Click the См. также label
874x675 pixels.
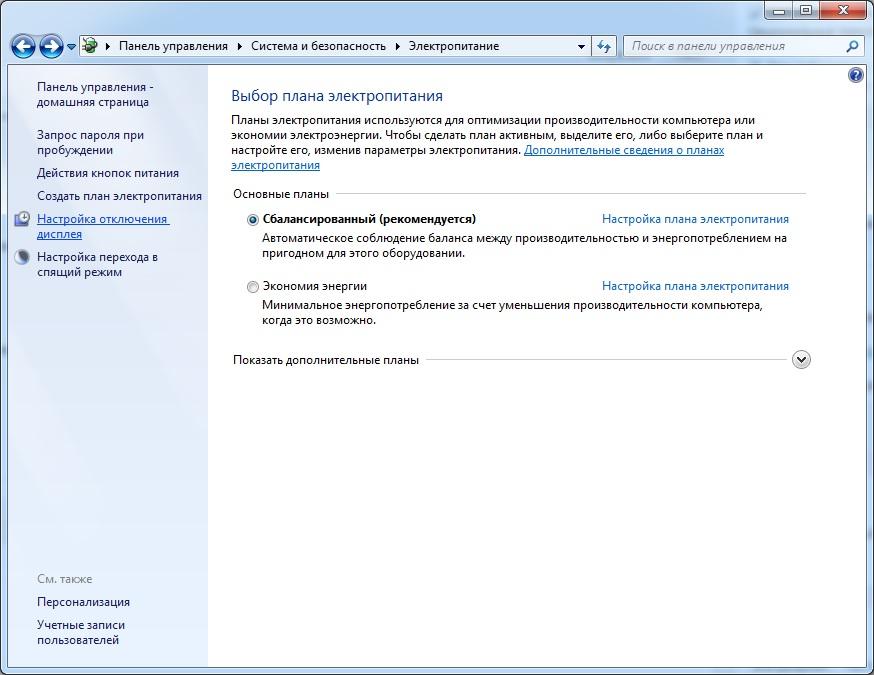click(x=65, y=579)
